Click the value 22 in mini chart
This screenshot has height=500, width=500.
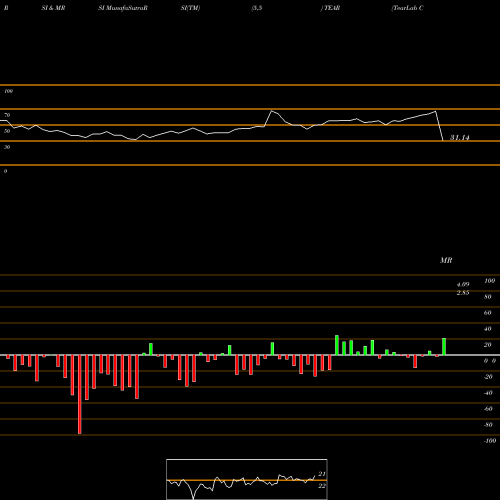click(x=322, y=486)
